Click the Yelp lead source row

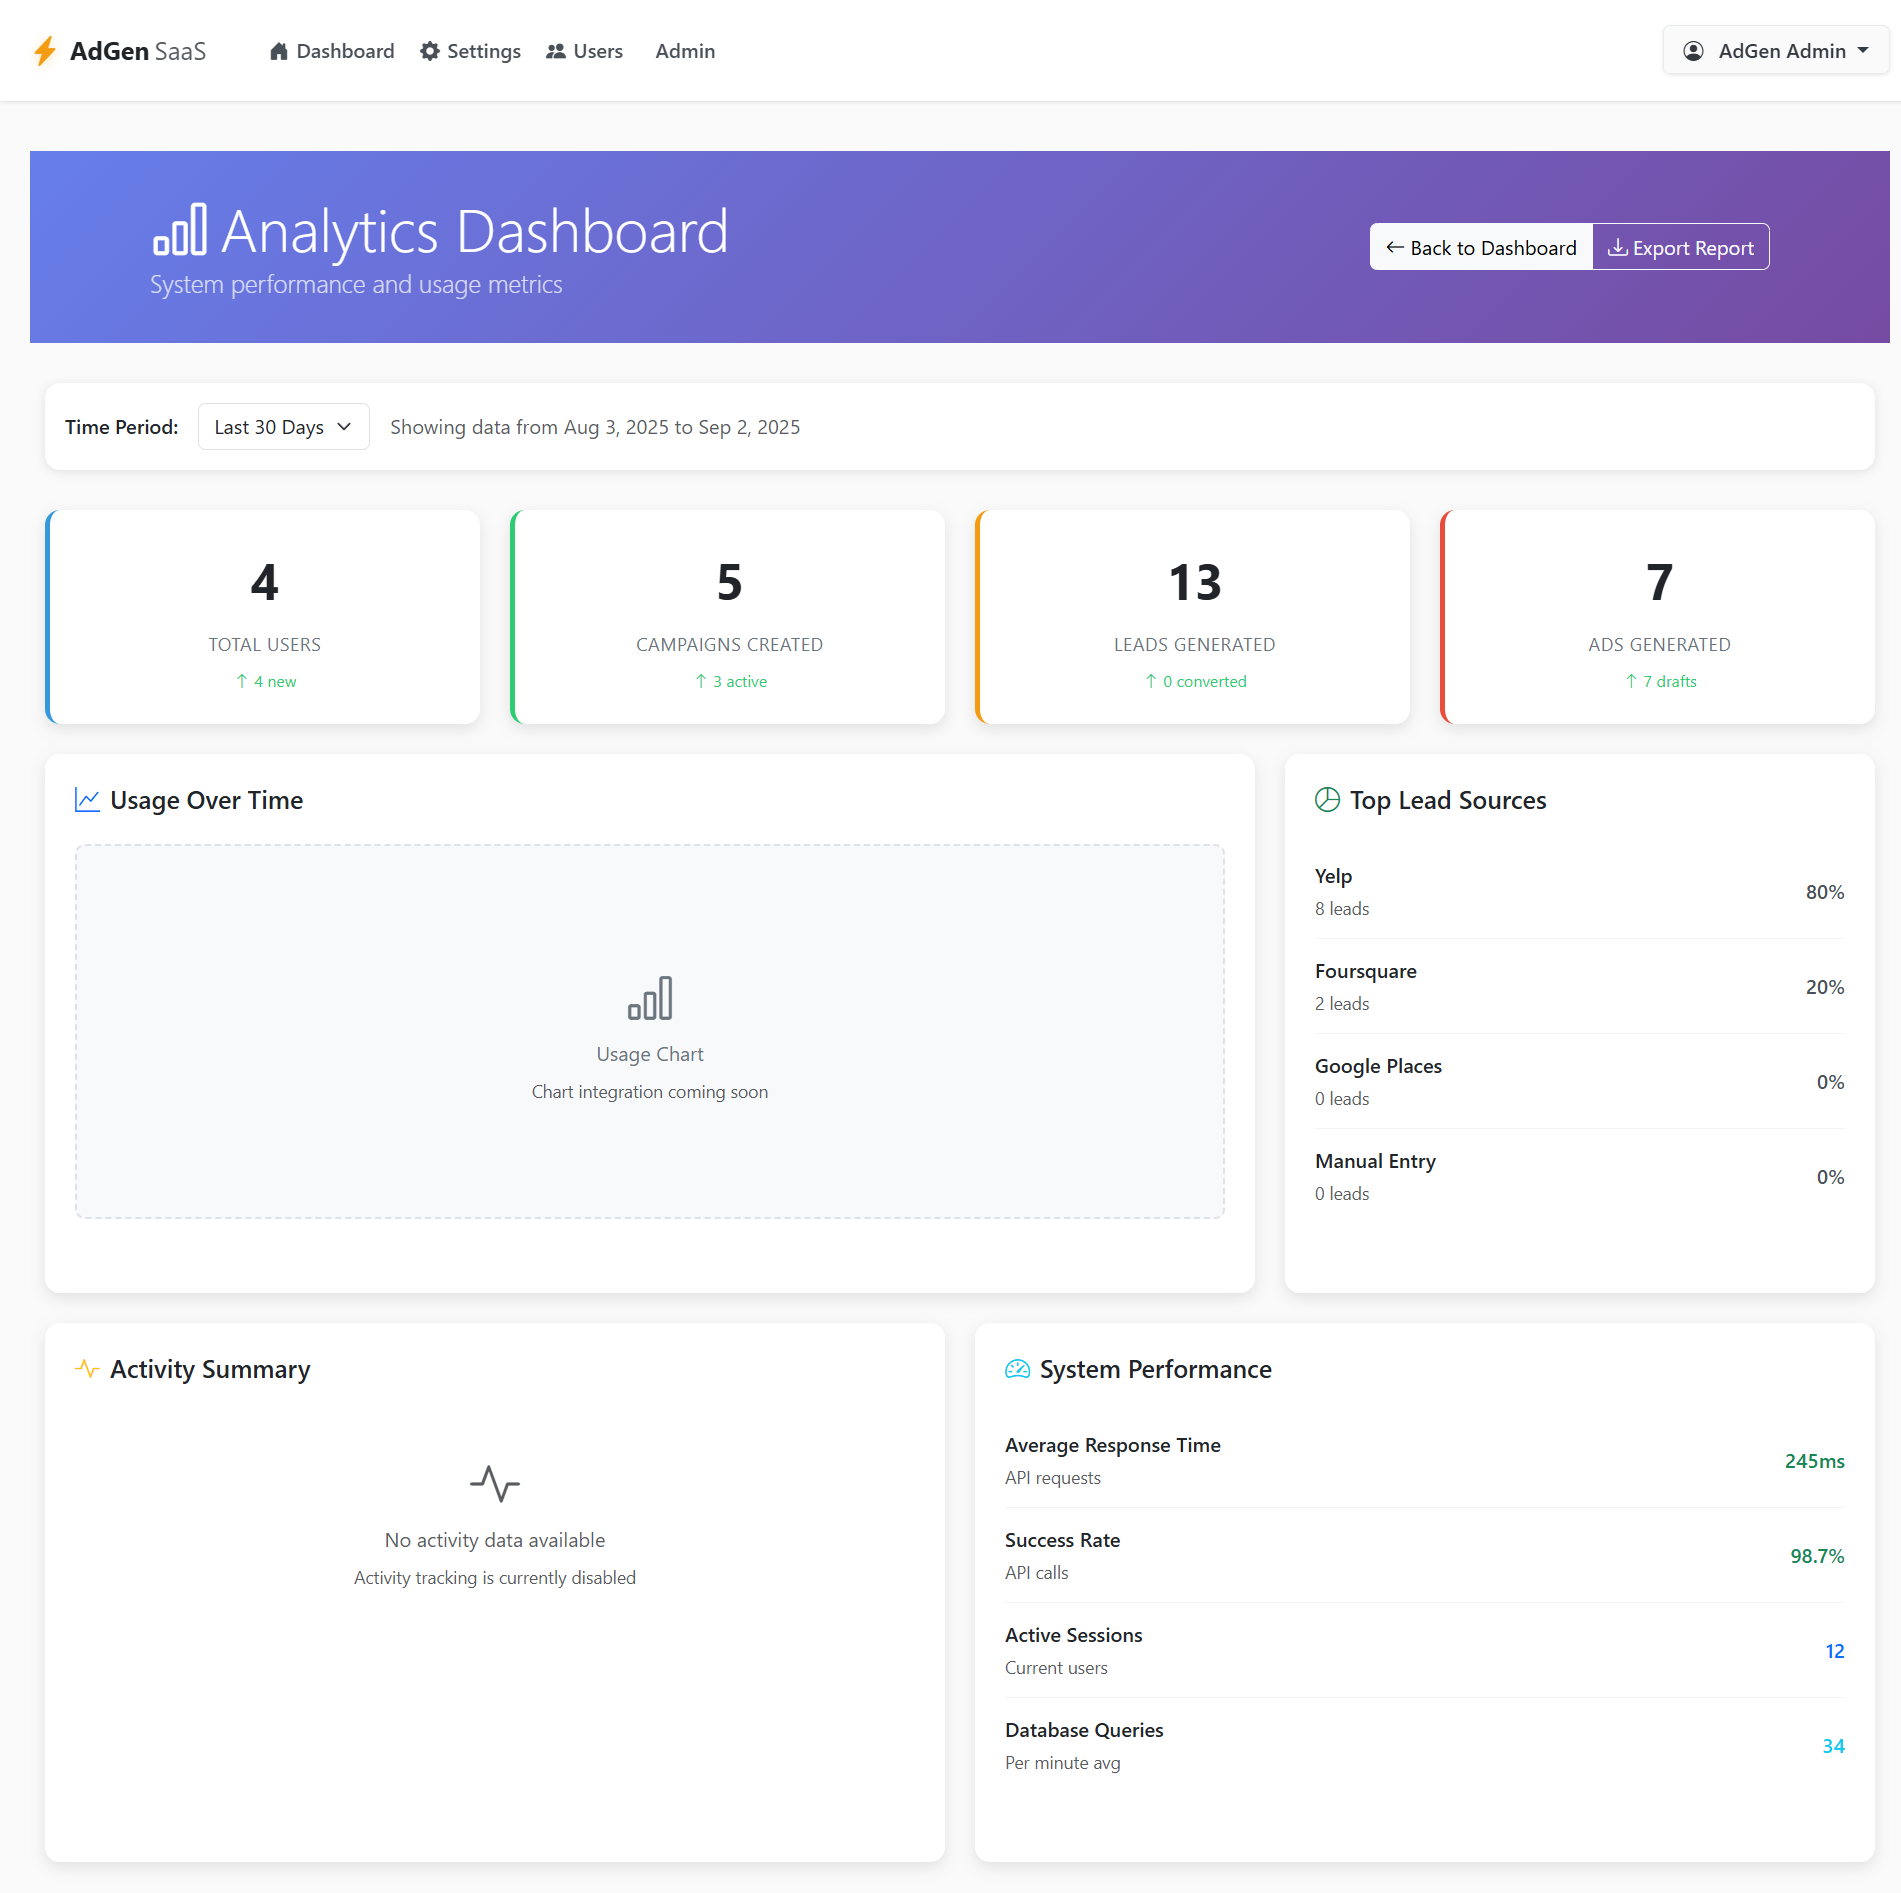click(x=1580, y=892)
